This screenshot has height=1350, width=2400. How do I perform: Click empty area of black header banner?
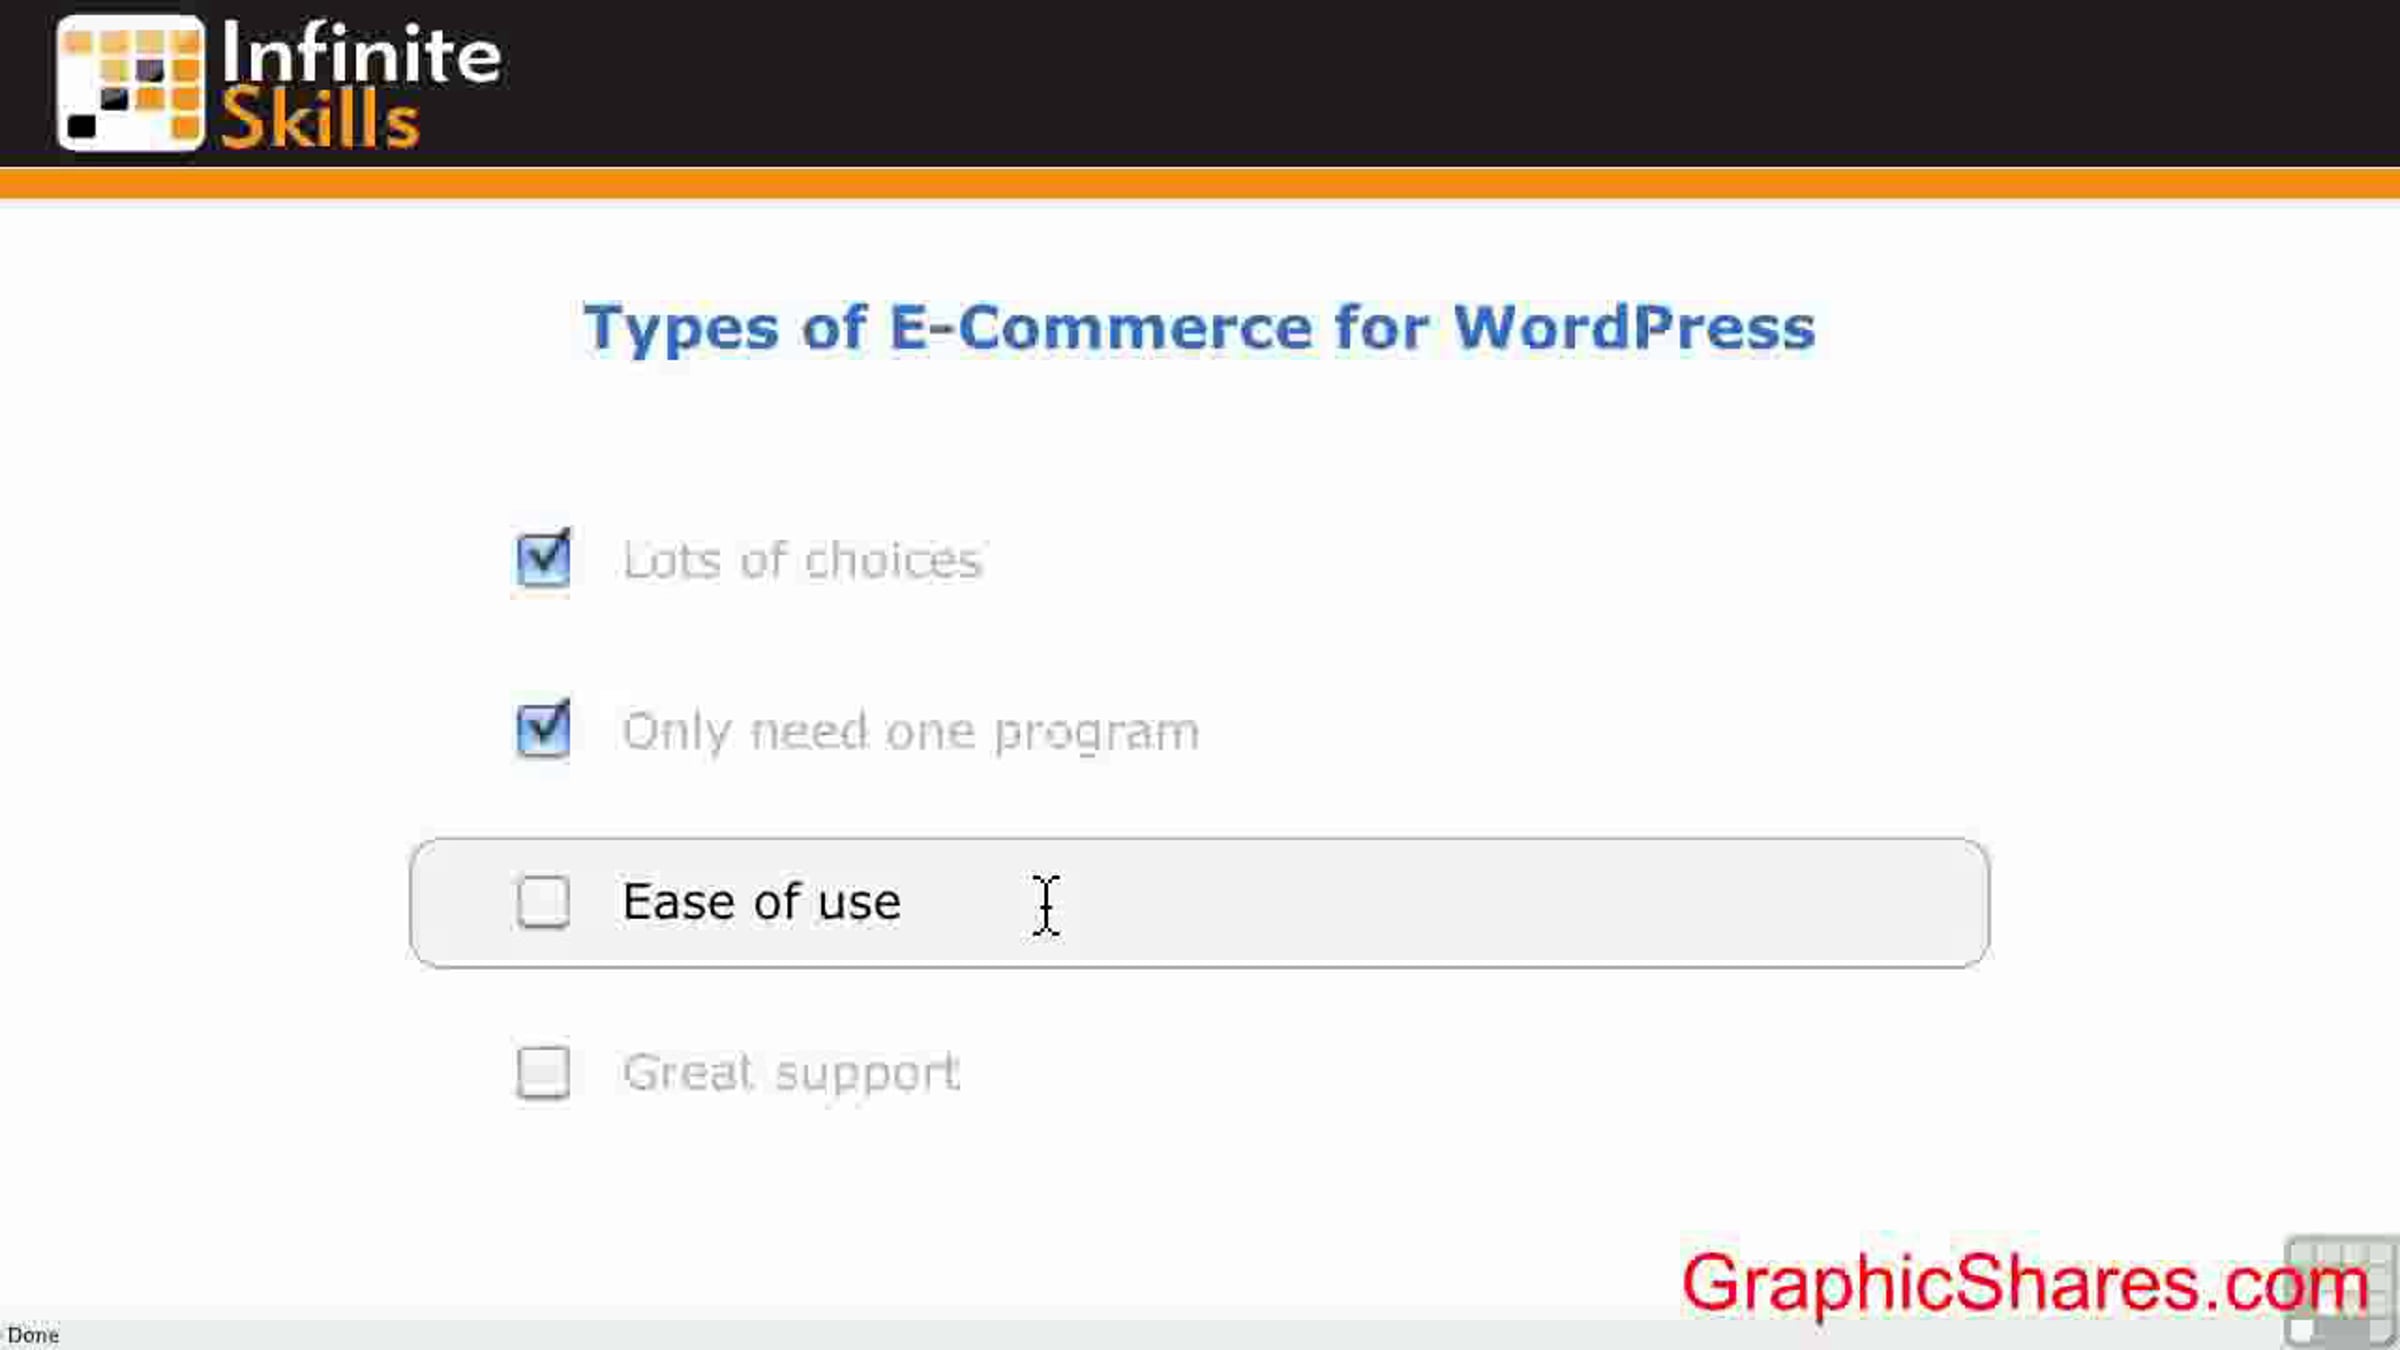1400,82
